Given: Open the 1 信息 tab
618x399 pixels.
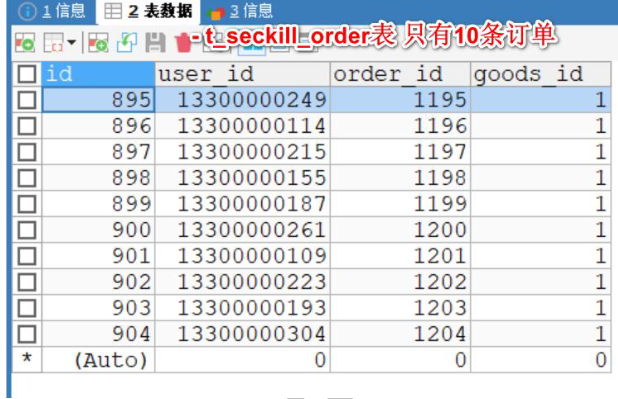Looking at the screenshot, I should tap(52, 11).
